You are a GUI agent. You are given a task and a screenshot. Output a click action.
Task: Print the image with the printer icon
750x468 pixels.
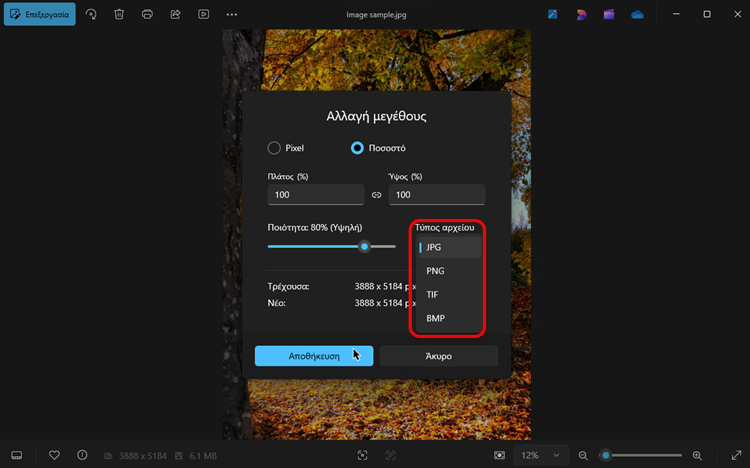147,15
